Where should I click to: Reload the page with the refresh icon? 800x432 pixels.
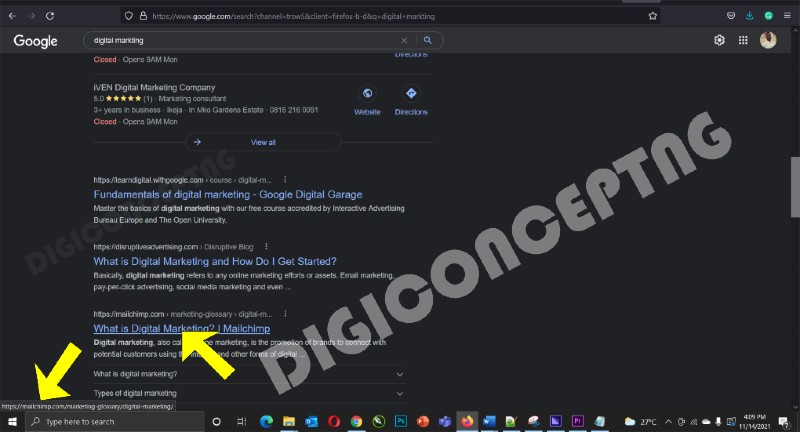click(x=49, y=16)
